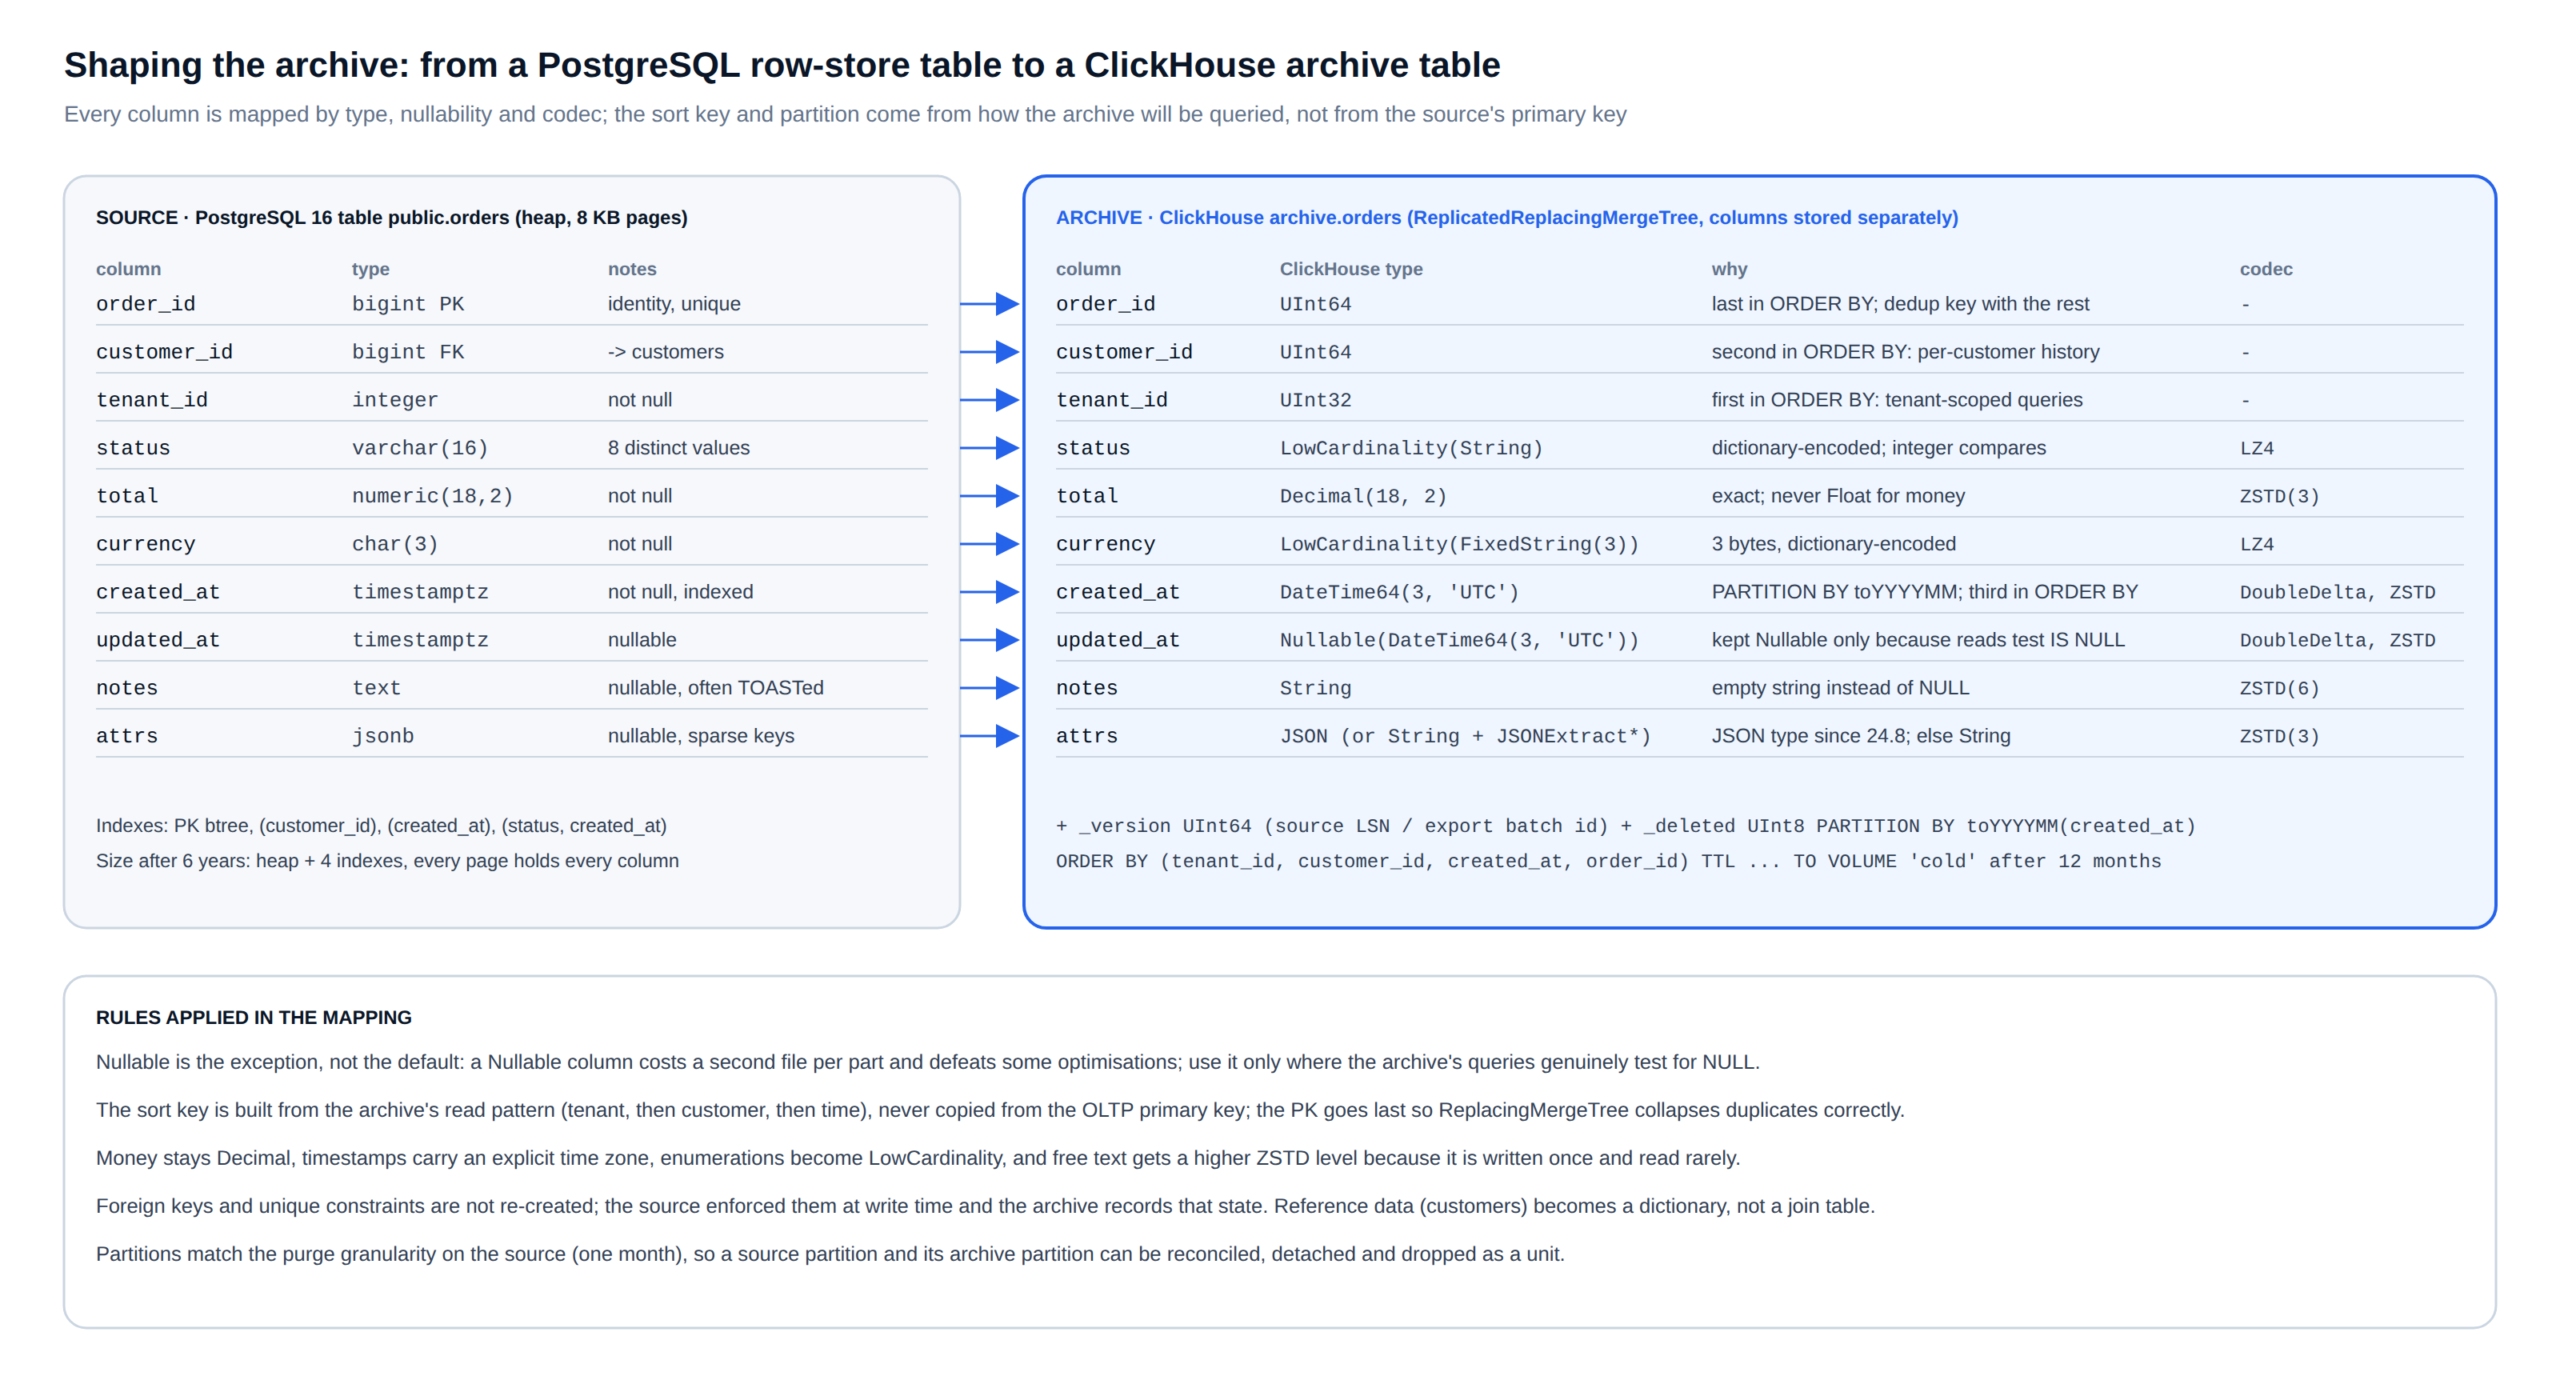Viewport: 2560px width, 1376px height.
Task: Click archive column name 'attrs'
Action: [1087, 736]
